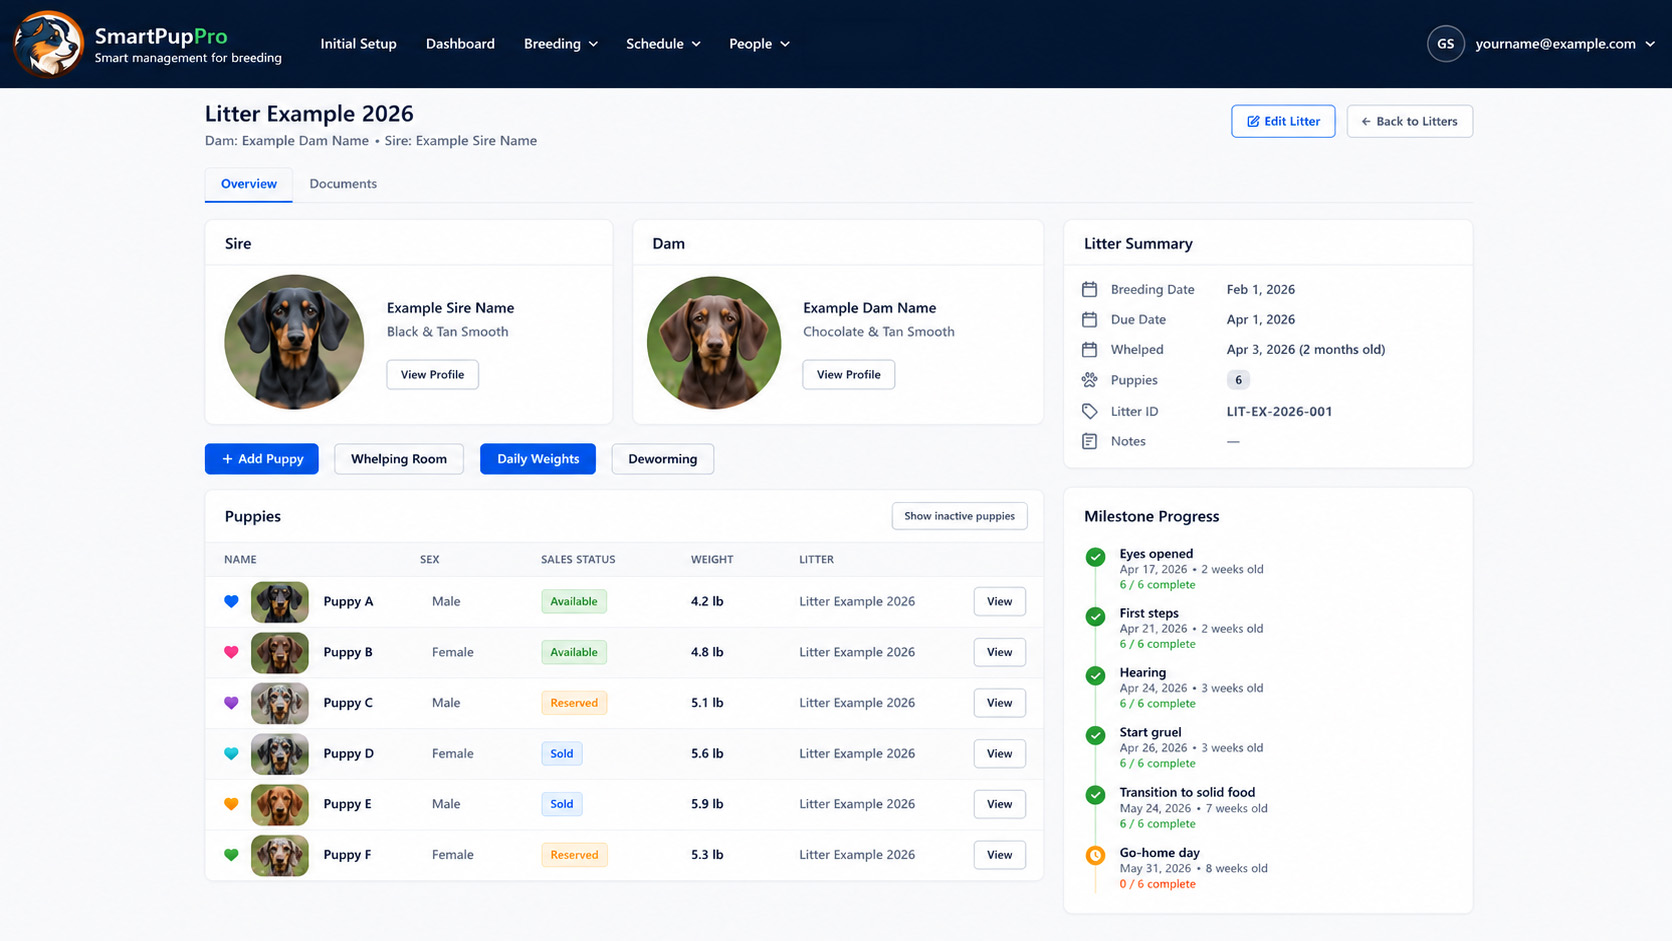Open the Dashboard page
This screenshot has width=1672, height=941.
[x=460, y=44]
